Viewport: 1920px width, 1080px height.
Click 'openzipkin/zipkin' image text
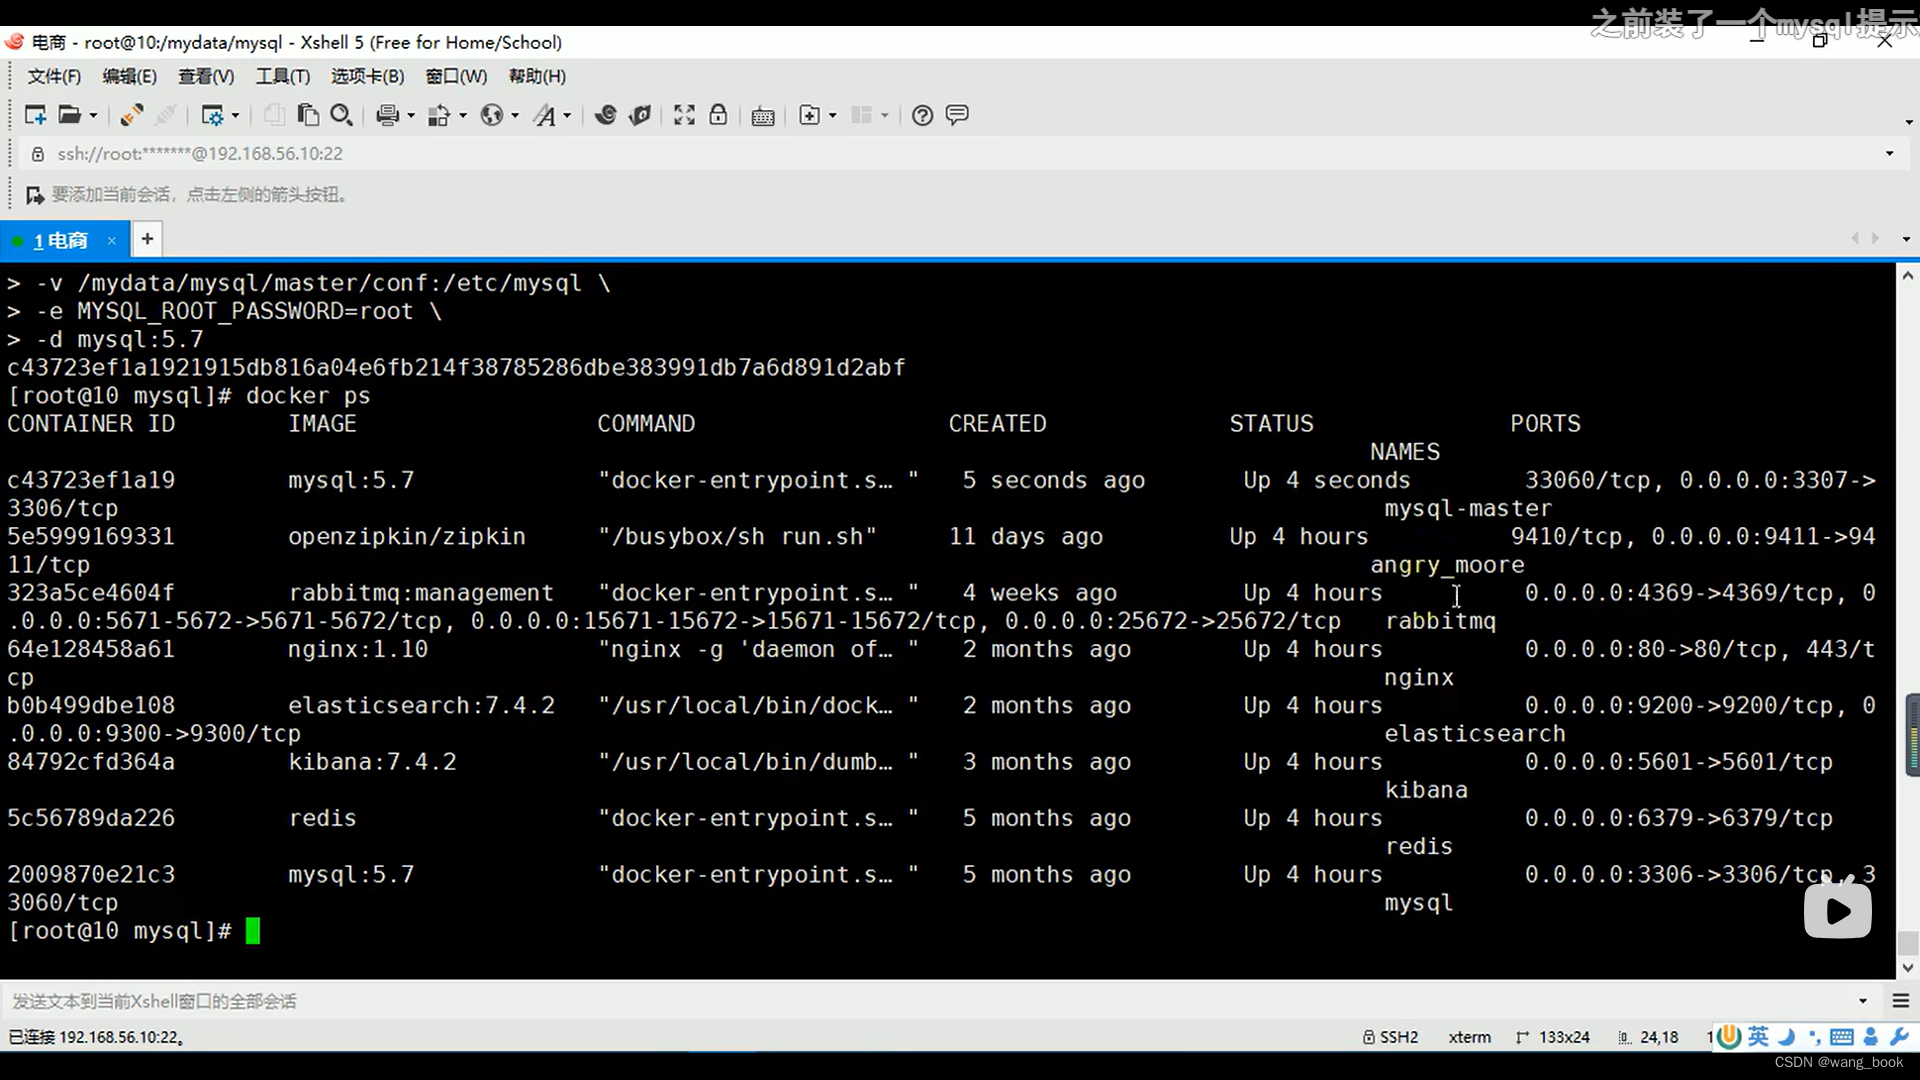tap(406, 537)
